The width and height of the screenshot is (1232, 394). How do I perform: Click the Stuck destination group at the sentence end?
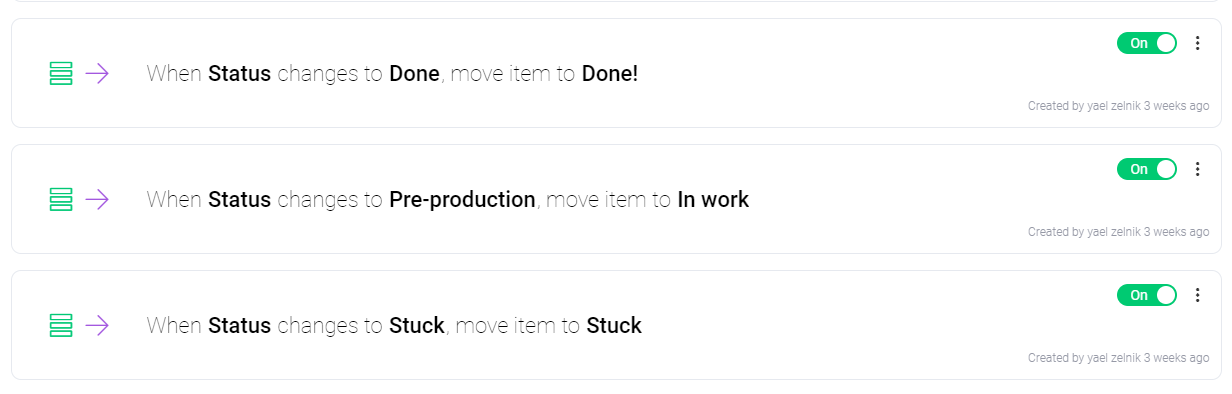point(614,326)
